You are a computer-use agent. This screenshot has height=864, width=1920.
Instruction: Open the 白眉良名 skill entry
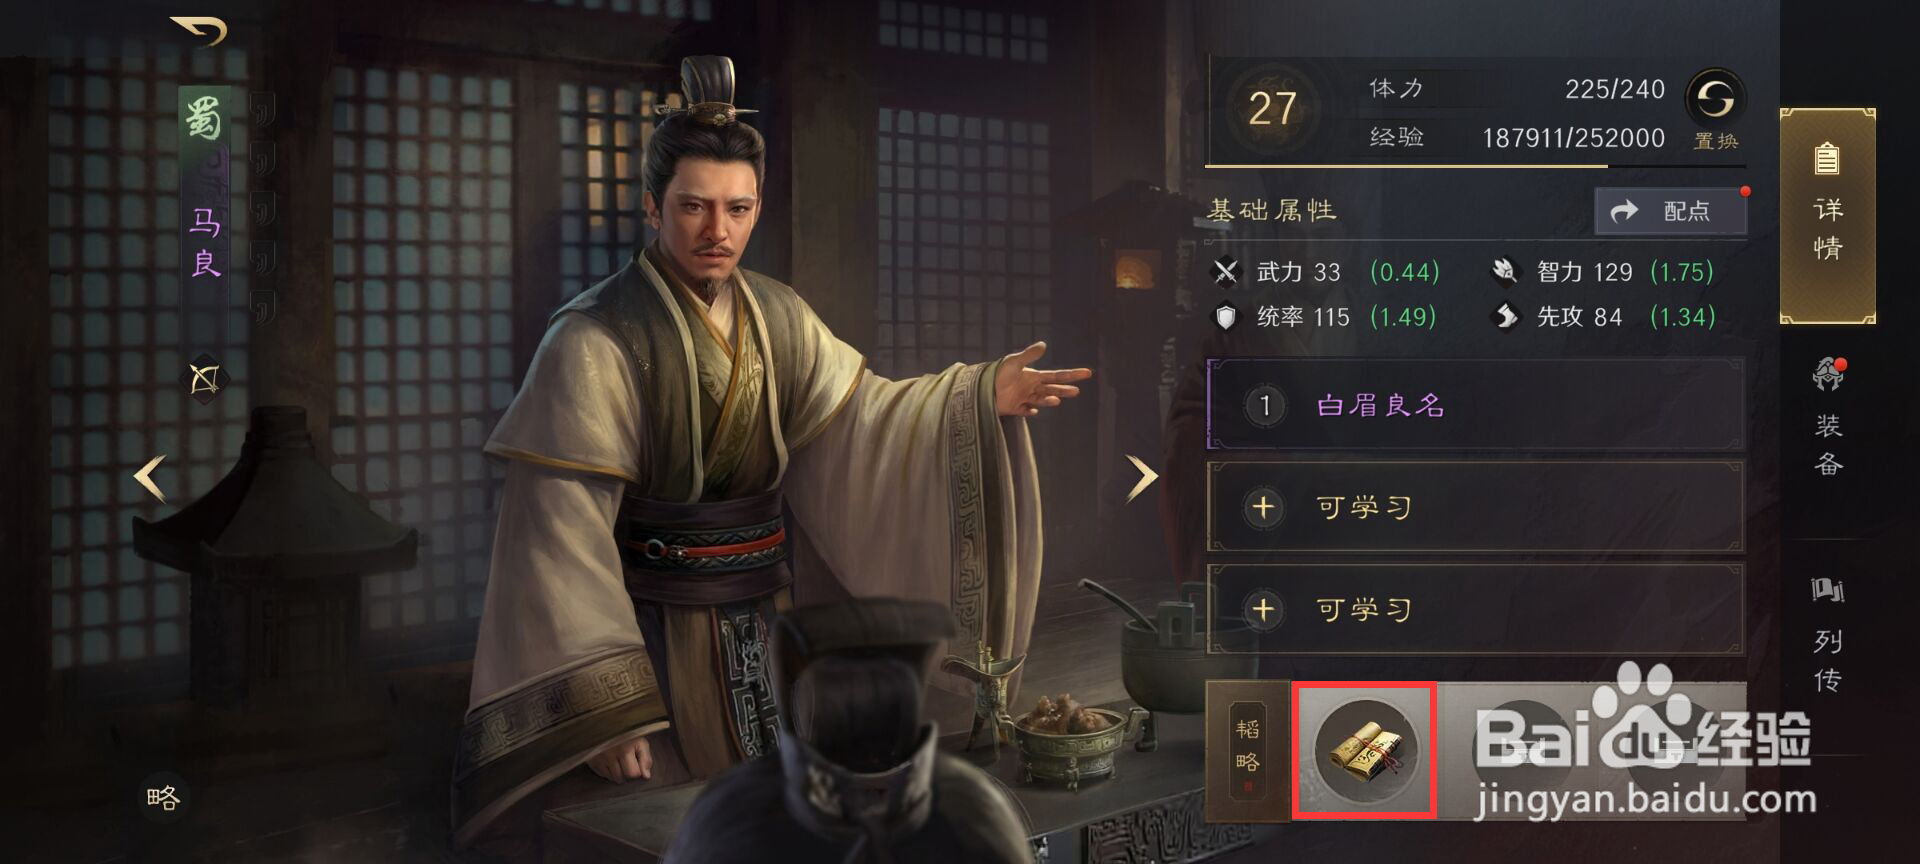pos(1476,405)
